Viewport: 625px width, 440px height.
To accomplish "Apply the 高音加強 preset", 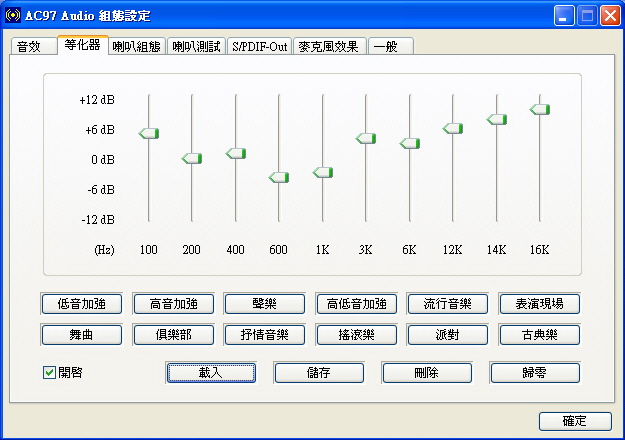I will pos(173,303).
